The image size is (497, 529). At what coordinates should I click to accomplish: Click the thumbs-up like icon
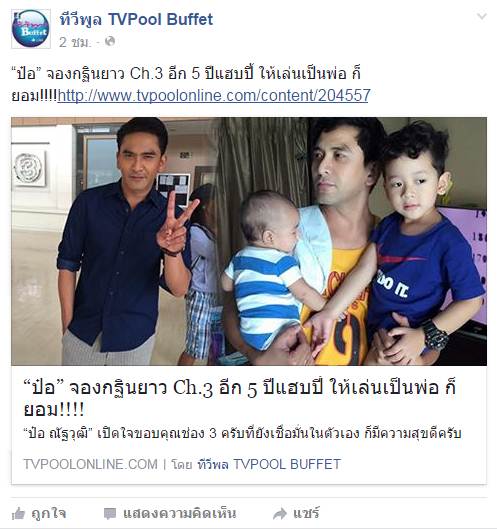(x=19, y=514)
